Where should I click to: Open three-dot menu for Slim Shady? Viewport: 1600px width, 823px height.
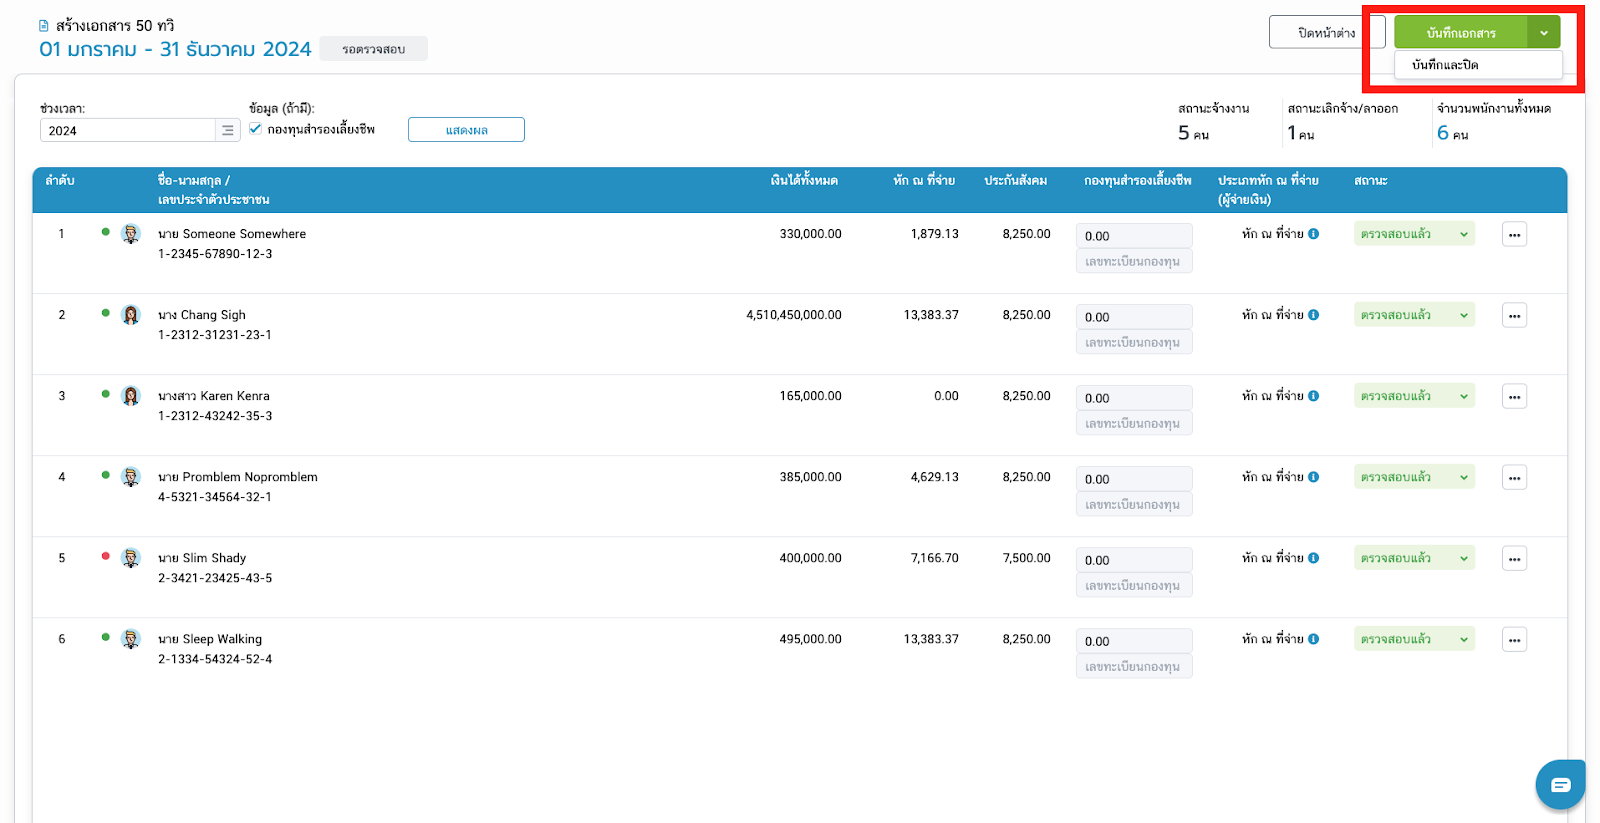pyautogui.click(x=1514, y=559)
